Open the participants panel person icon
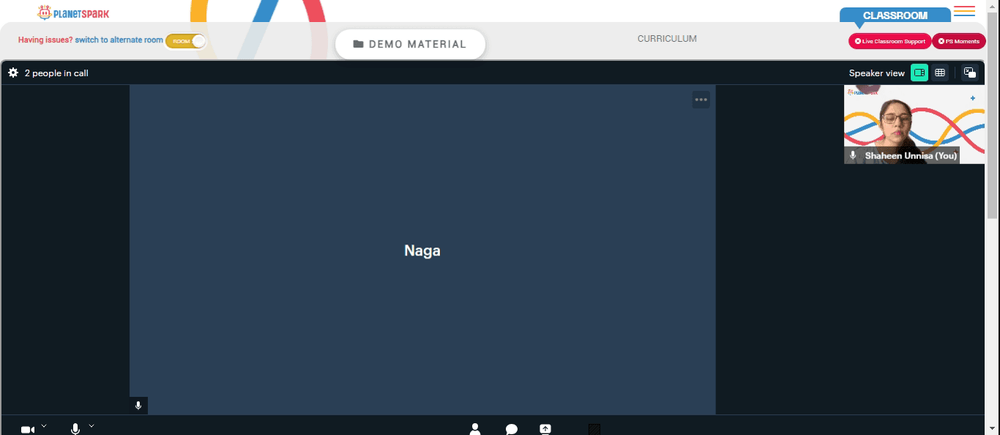This screenshot has height=435, width=1000. point(474,429)
